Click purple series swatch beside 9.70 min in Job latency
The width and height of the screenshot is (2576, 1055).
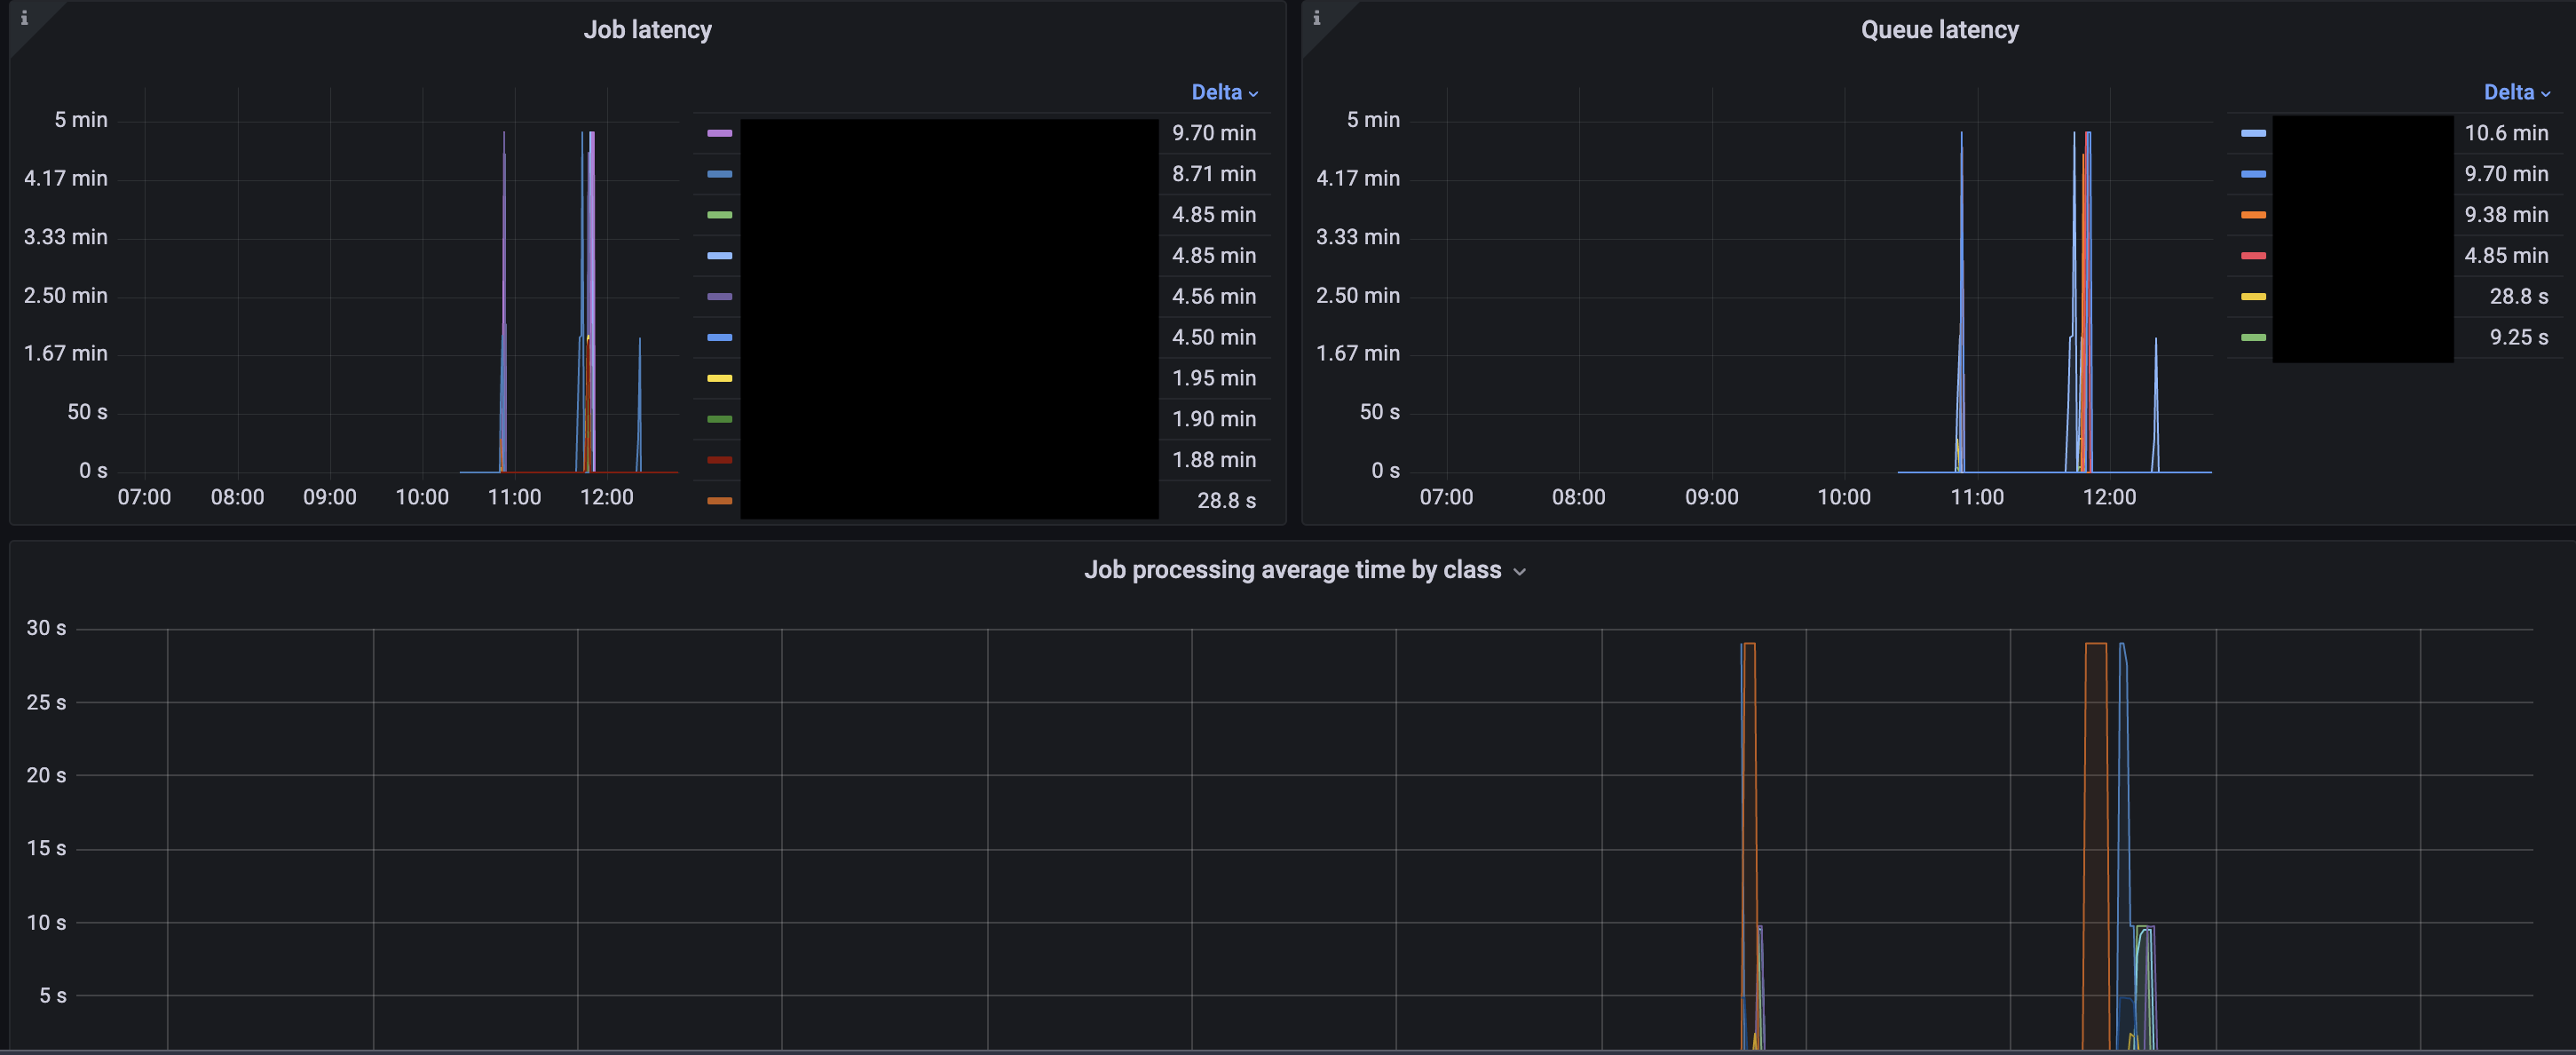click(x=719, y=133)
